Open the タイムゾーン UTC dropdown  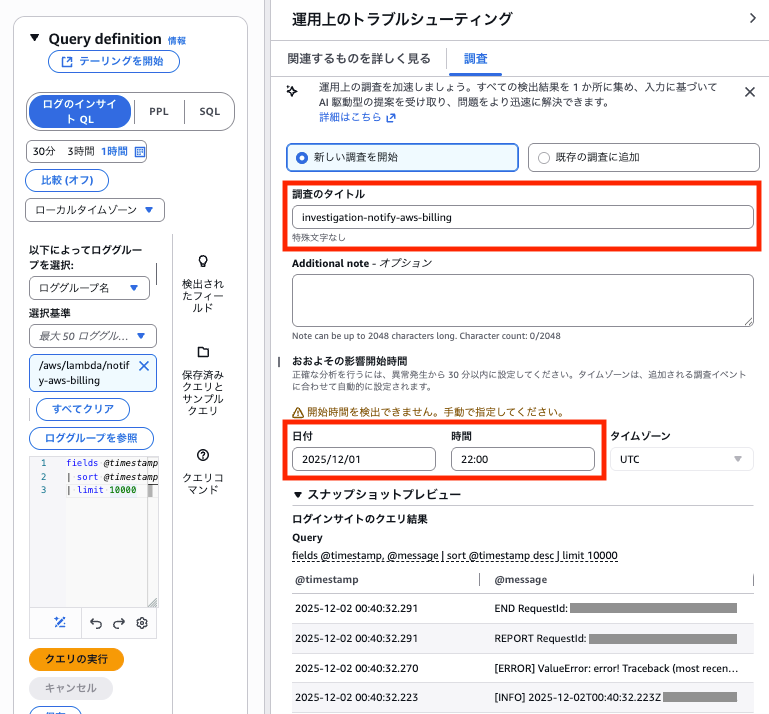coord(681,459)
